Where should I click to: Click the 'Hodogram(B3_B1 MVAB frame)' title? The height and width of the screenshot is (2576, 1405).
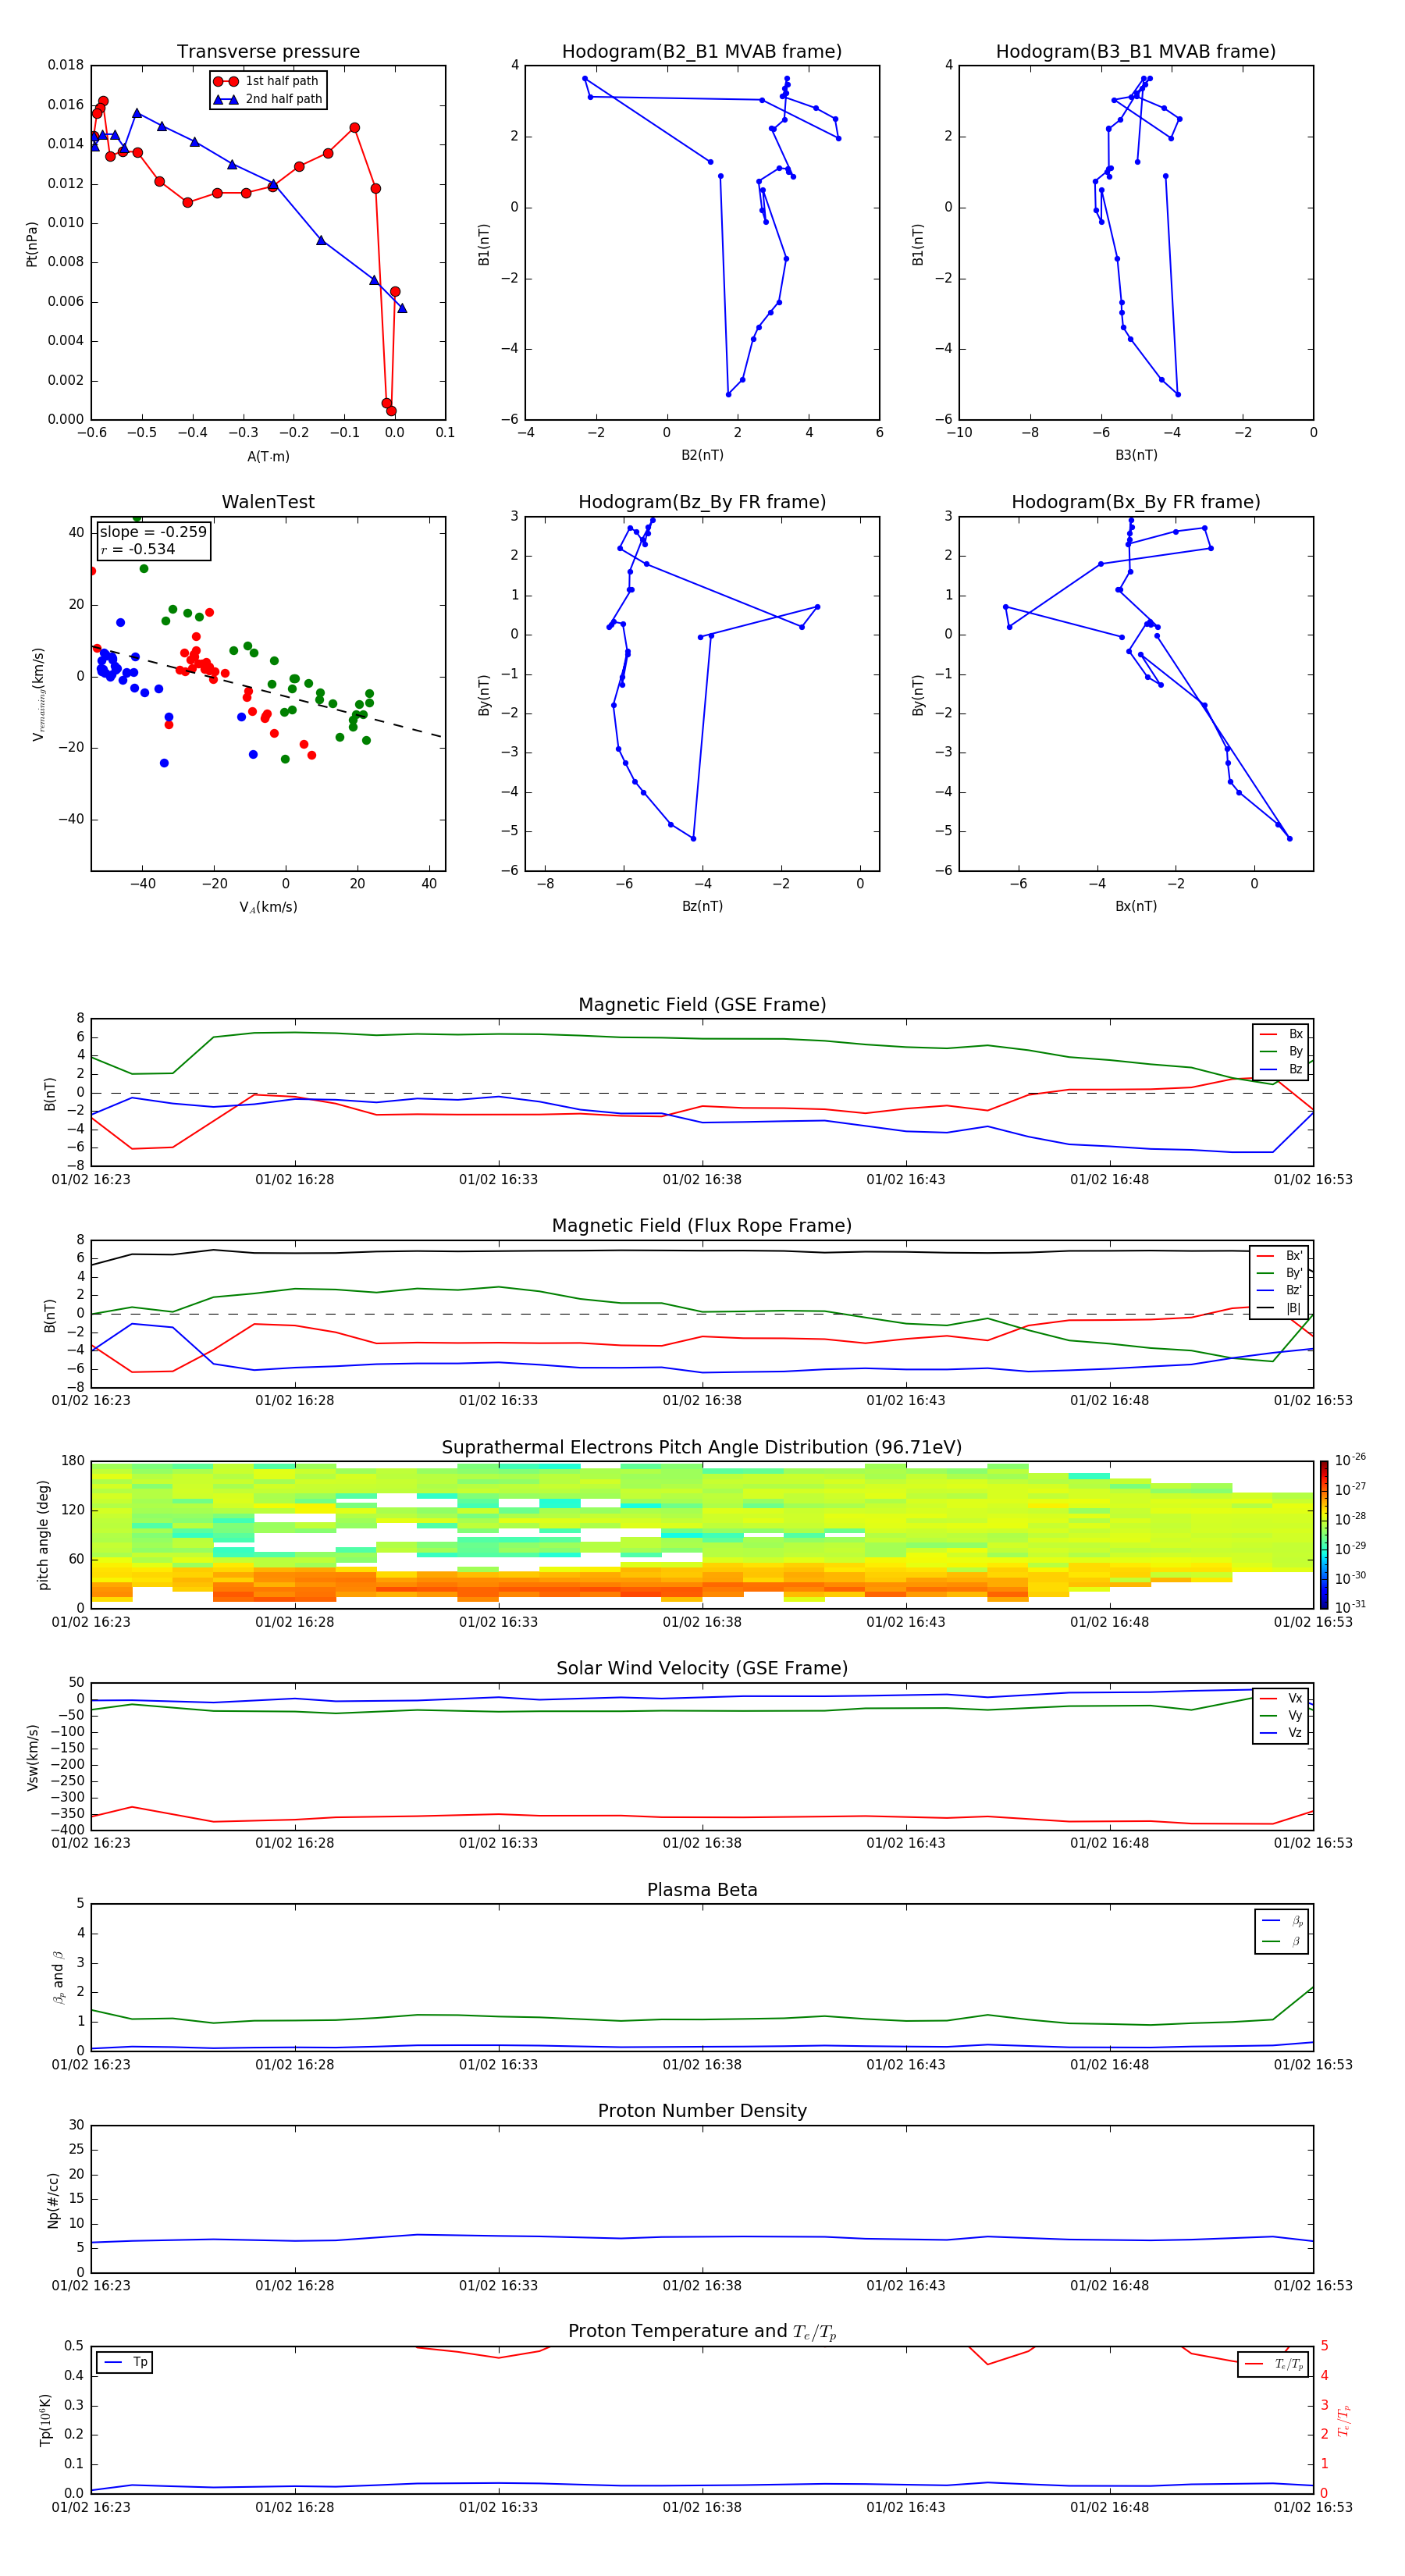click(x=1136, y=52)
